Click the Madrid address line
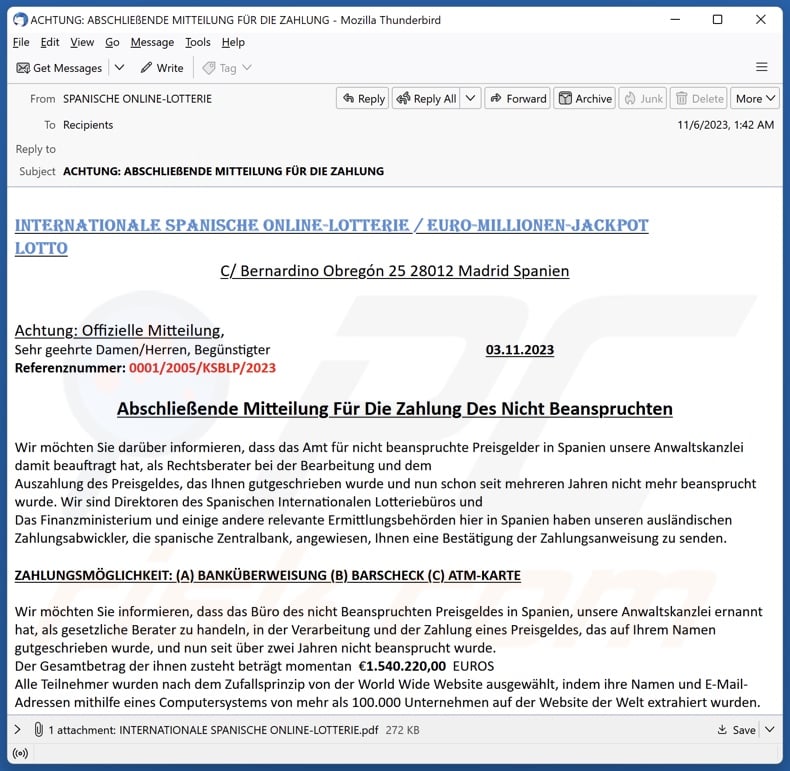 tap(394, 271)
